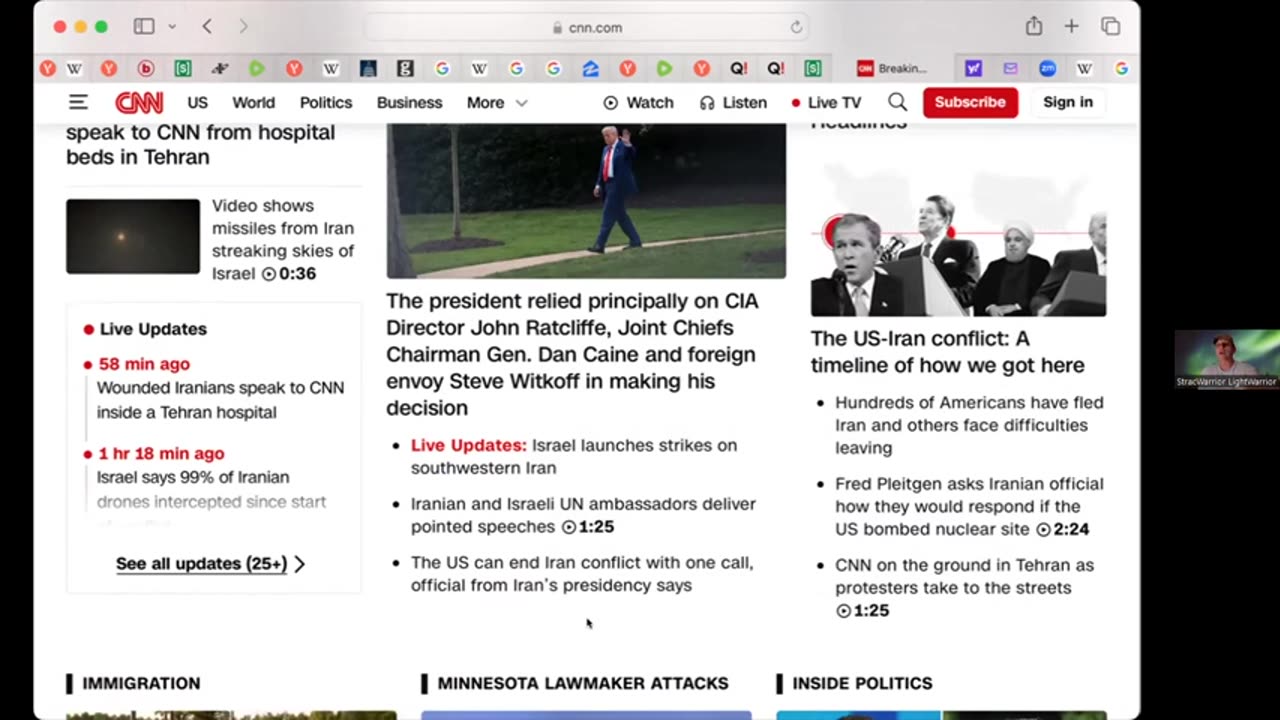This screenshot has width=1280, height=720.
Task: Switch to the CNN Breaking tab
Action: point(892,68)
